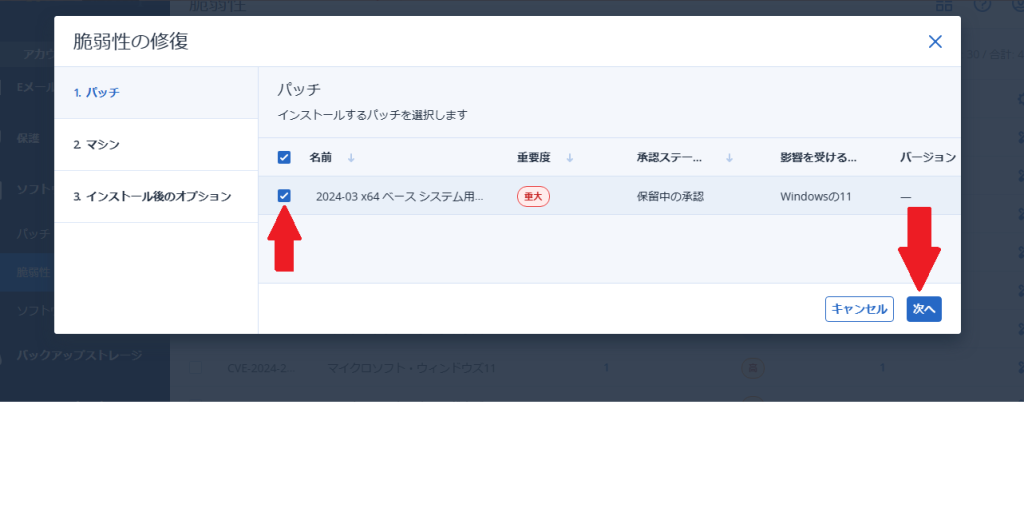Screen dimensions: 1024x508
Task: Click the 重大 severity badge
Action: coord(534,196)
